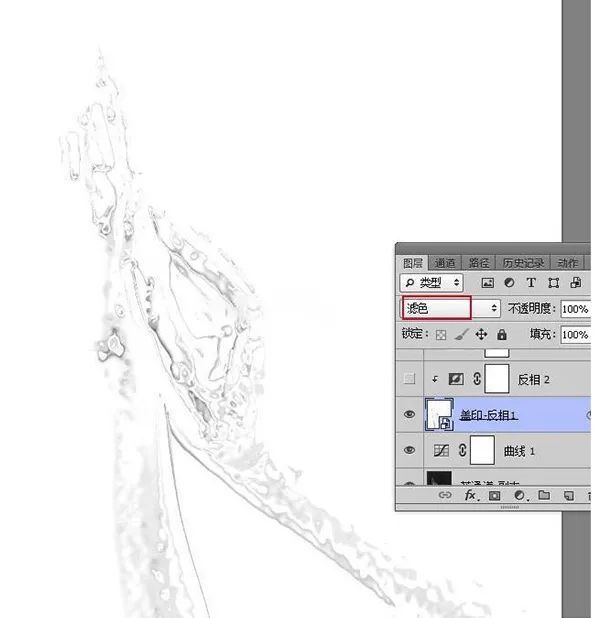Click the lock all padlock icon
The height and width of the screenshot is (618, 600).
point(501,335)
